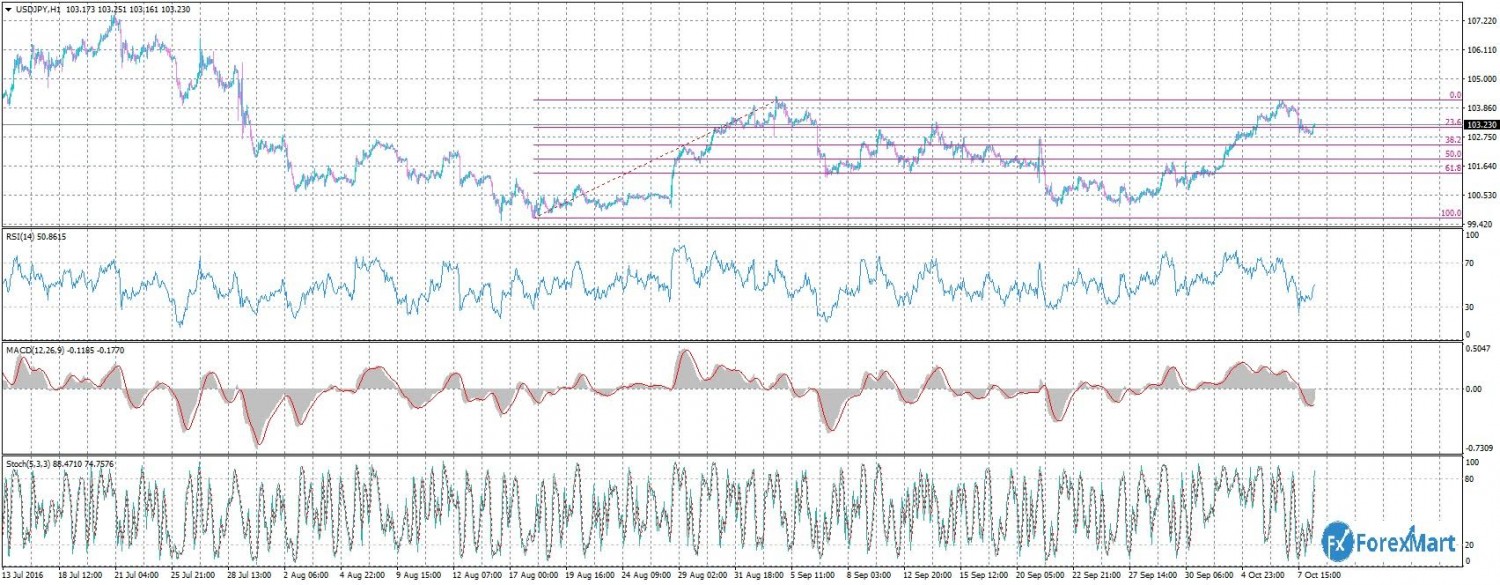Click the 5 Sep 11:00 time axis label
Screen dimensions: 1500x585
[817, 577]
